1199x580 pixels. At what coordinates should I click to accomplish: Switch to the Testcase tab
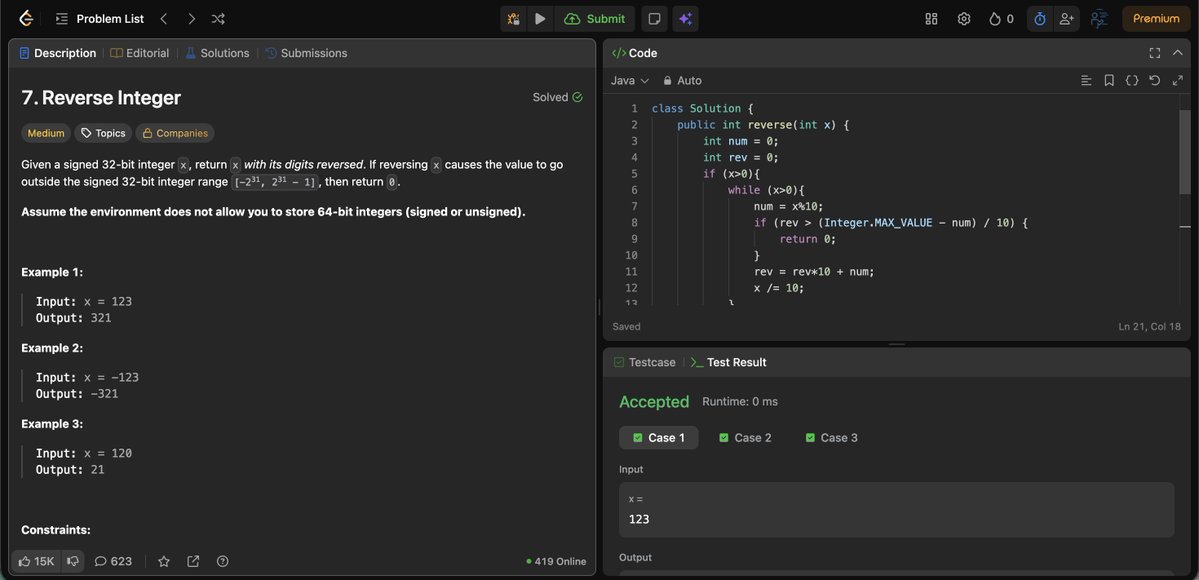tap(645, 362)
